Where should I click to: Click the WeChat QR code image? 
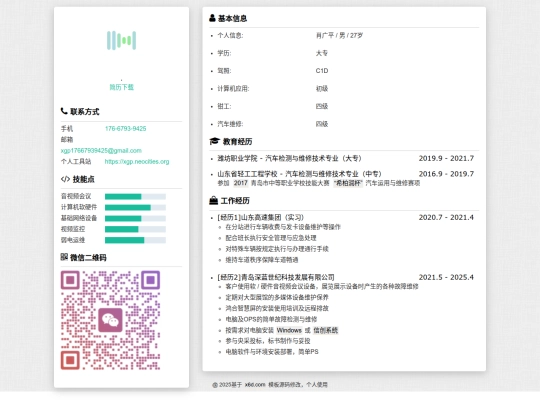click(x=111, y=320)
